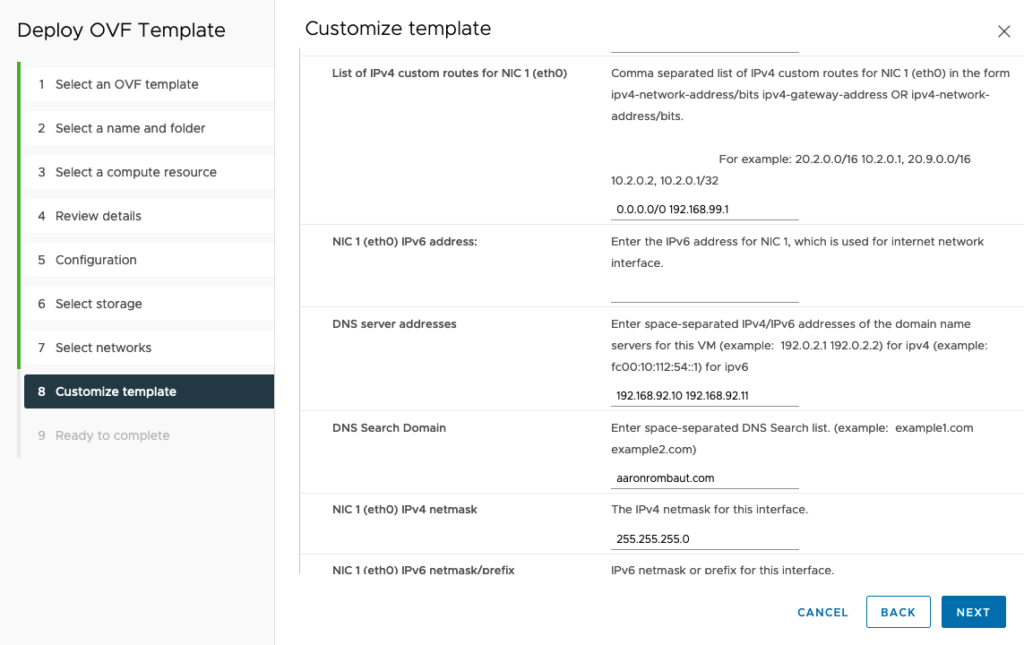1024x645 pixels.
Task: Navigate to step 6 Select storage
Action: [x=98, y=304]
